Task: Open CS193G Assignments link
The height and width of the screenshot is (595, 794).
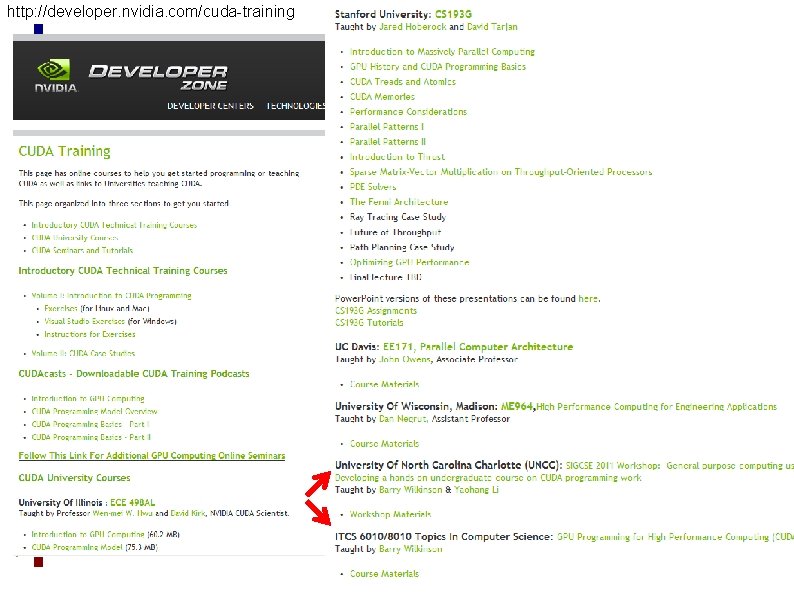Action: [x=376, y=310]
